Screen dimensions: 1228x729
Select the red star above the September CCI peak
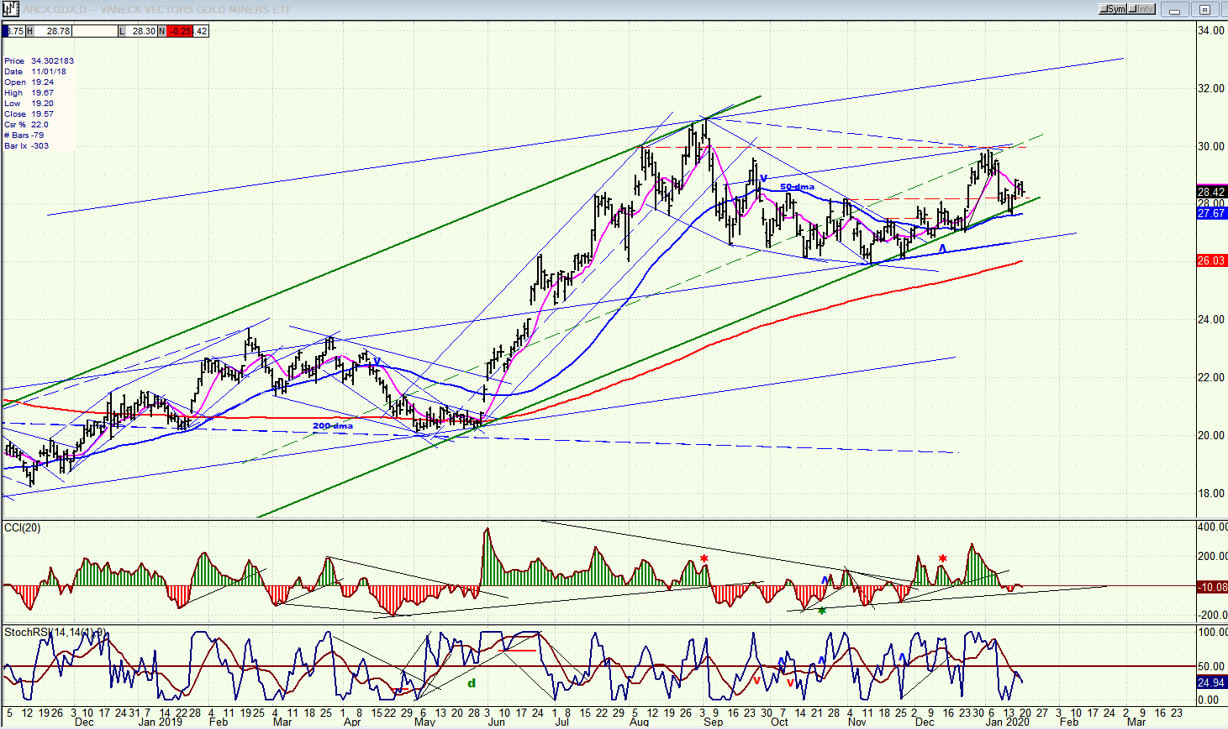[x=705, y=558]
